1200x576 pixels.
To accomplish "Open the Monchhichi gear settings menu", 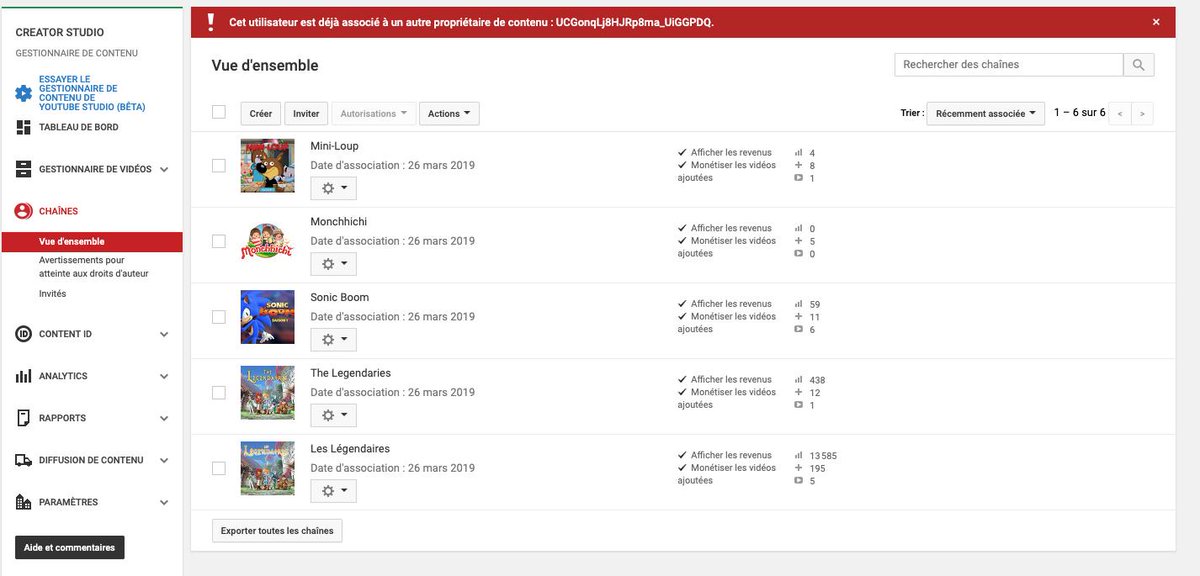I will click(x=333, y=264).
